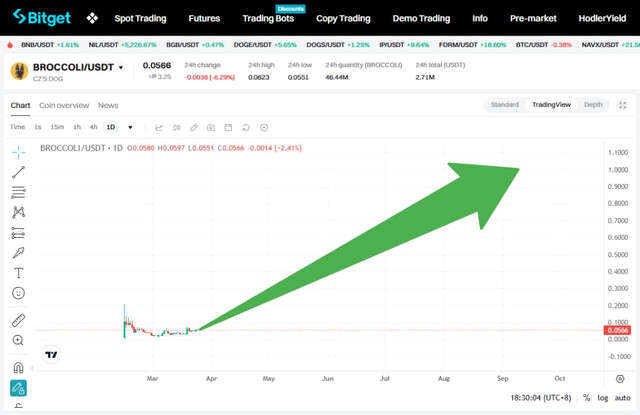The width and height of the screenshot is (640, 415).
Task: Open price scale settings gear icon
Action: pyautogui.click(x=620, y=379)
